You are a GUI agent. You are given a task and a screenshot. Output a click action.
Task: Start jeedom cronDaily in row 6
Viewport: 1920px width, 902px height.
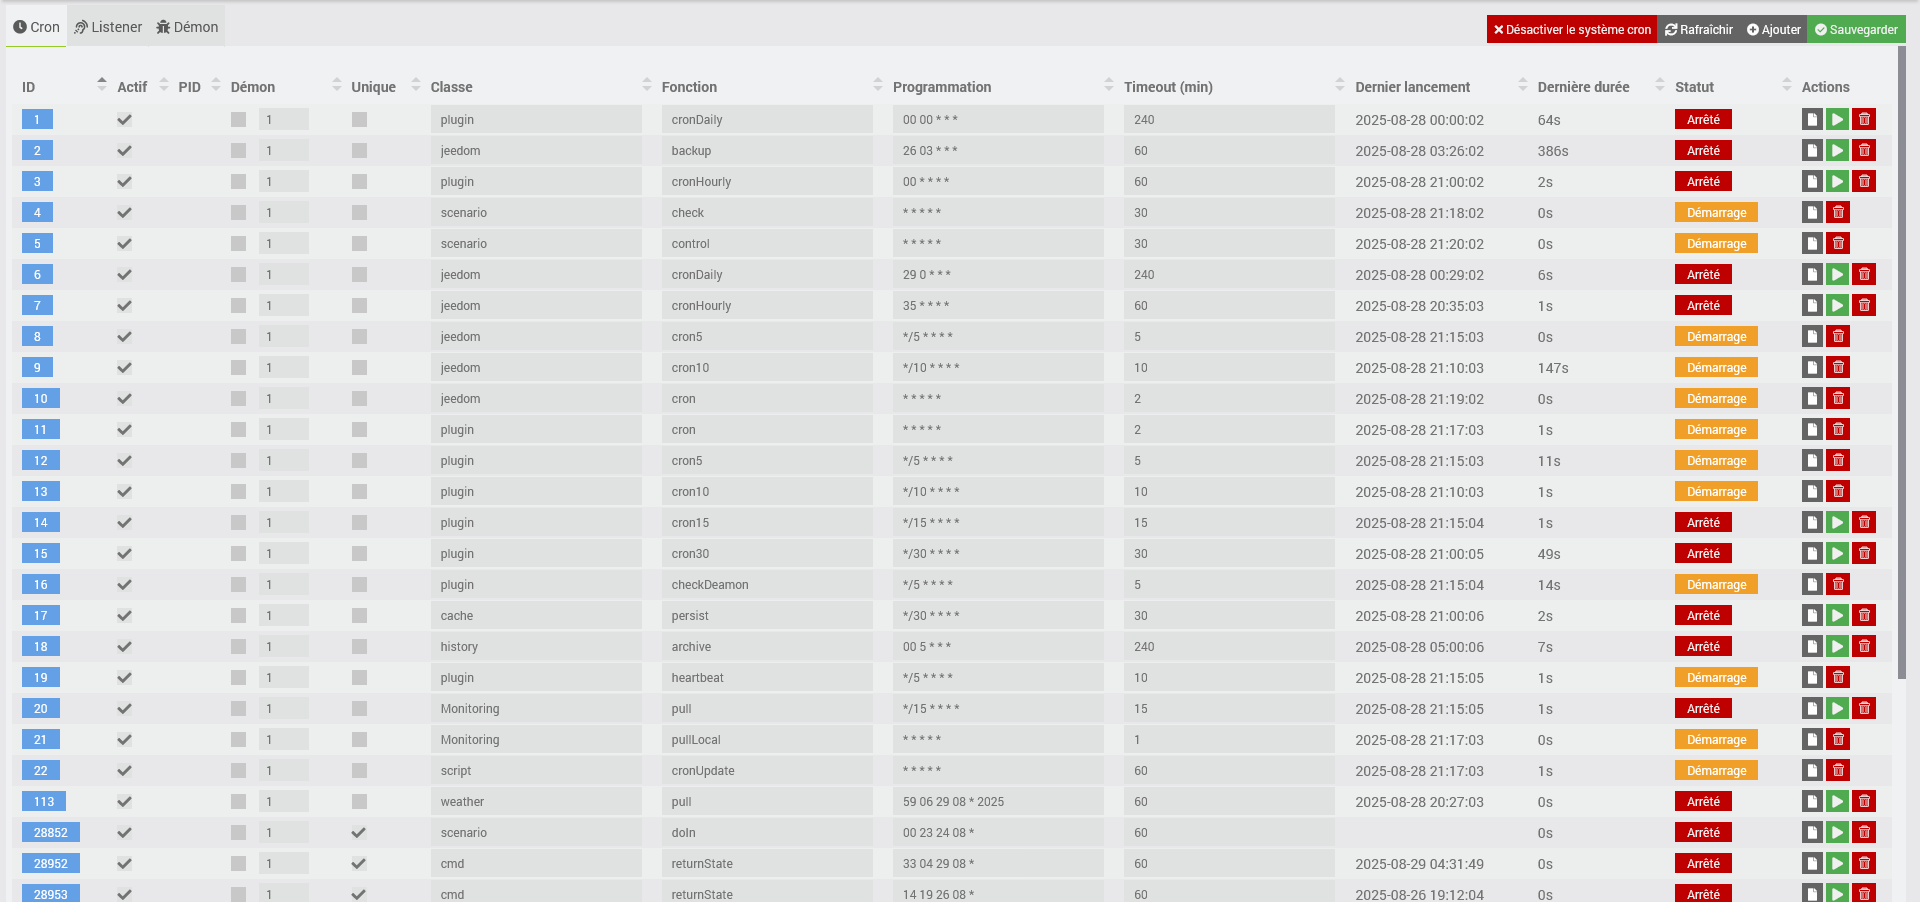point(1838,275)
